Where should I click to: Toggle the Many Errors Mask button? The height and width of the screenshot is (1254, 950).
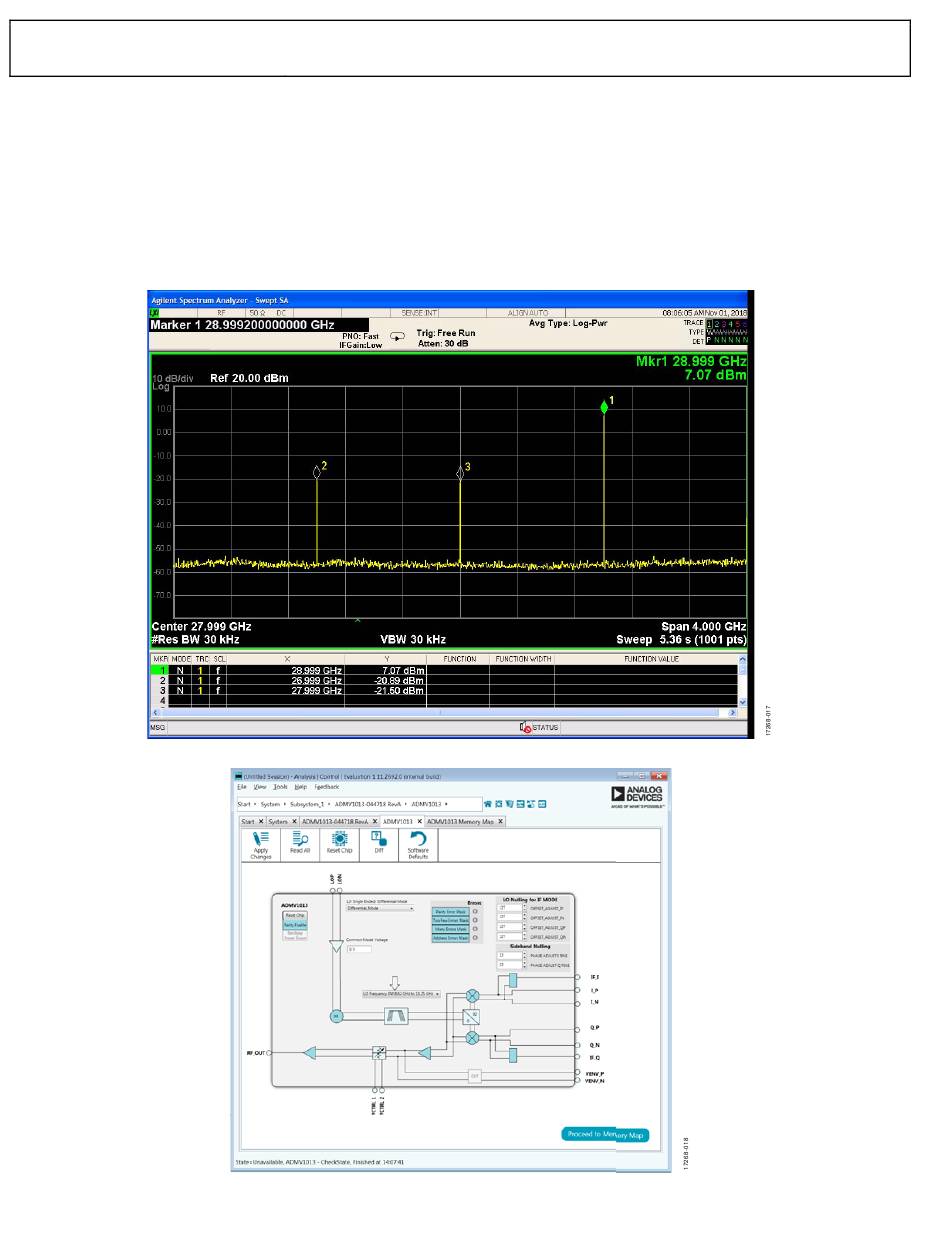450,929
